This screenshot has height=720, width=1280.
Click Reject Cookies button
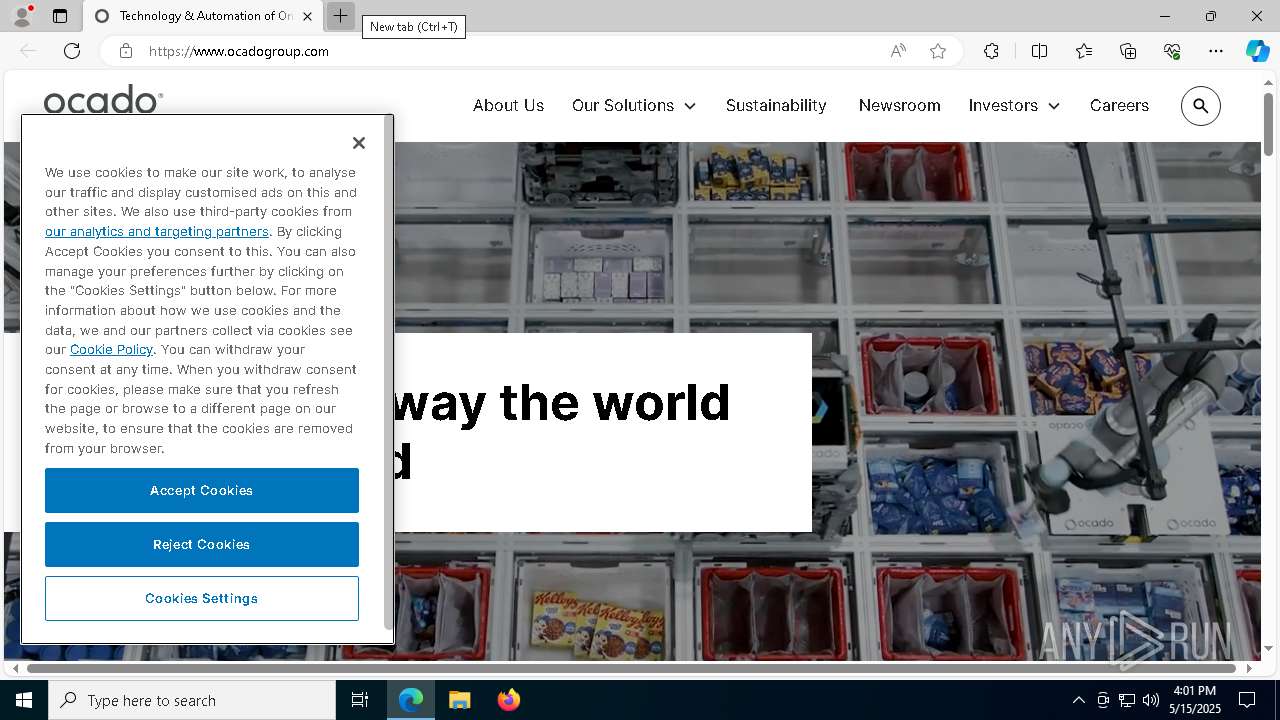pos(202,544)
